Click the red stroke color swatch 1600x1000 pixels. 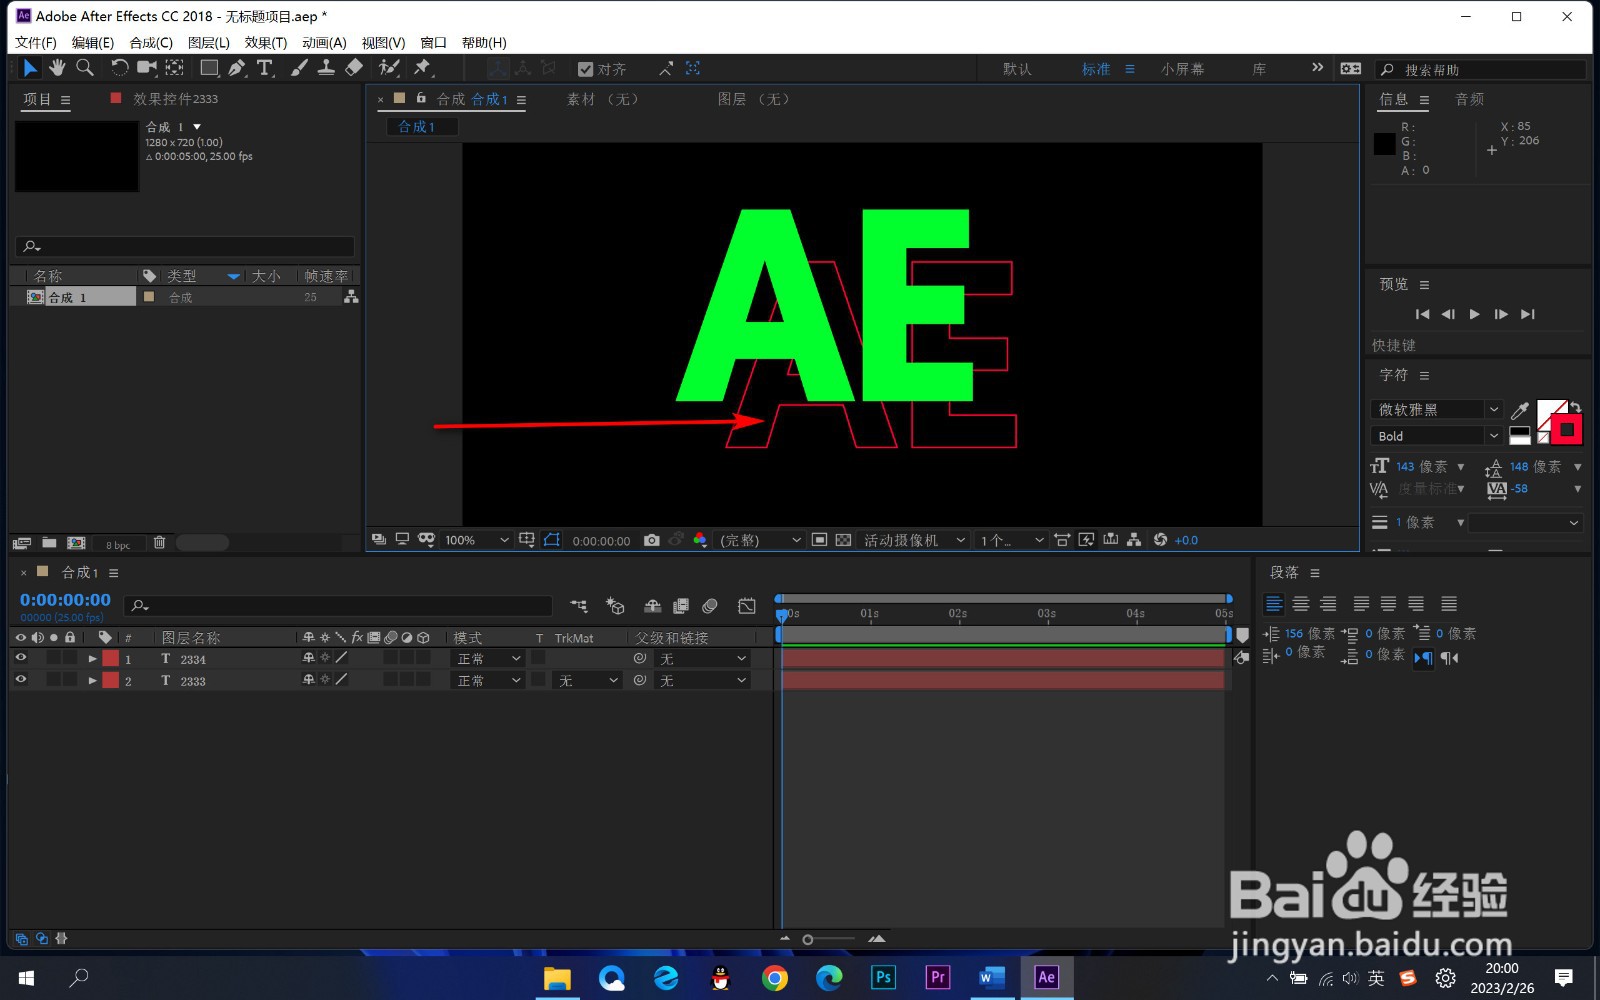(1567, 430)
